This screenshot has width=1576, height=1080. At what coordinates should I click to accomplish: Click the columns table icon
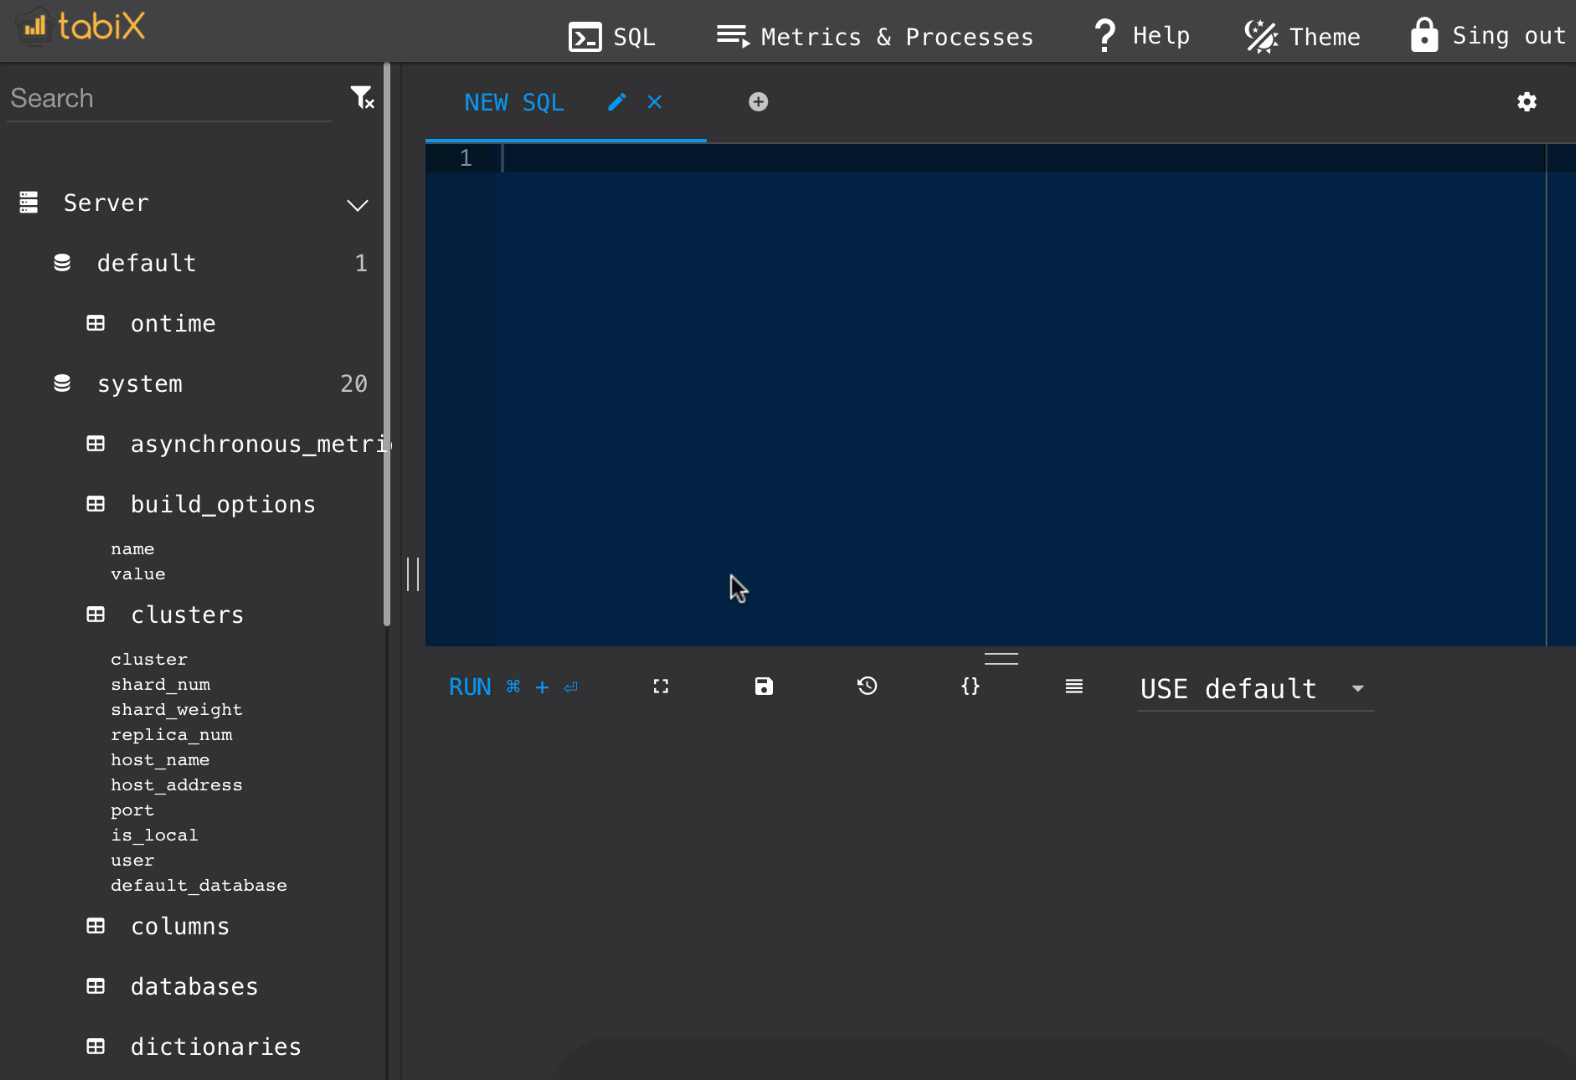96,926
